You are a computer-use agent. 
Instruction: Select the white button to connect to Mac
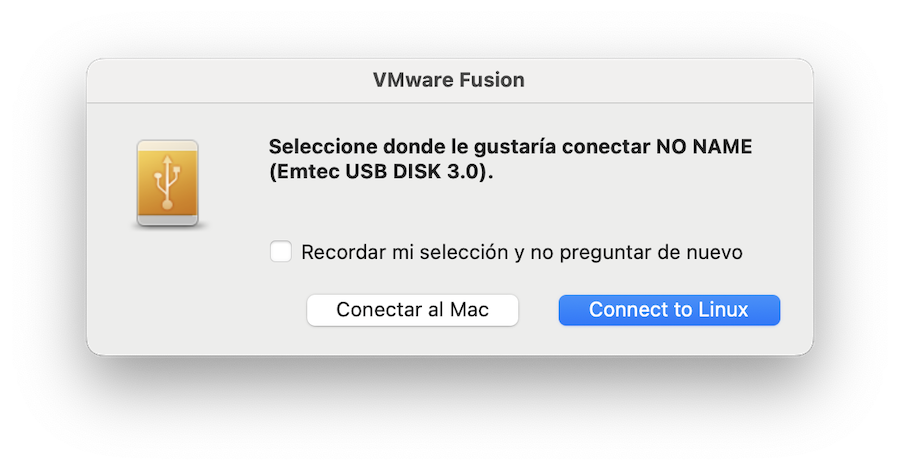pos(412,310)
